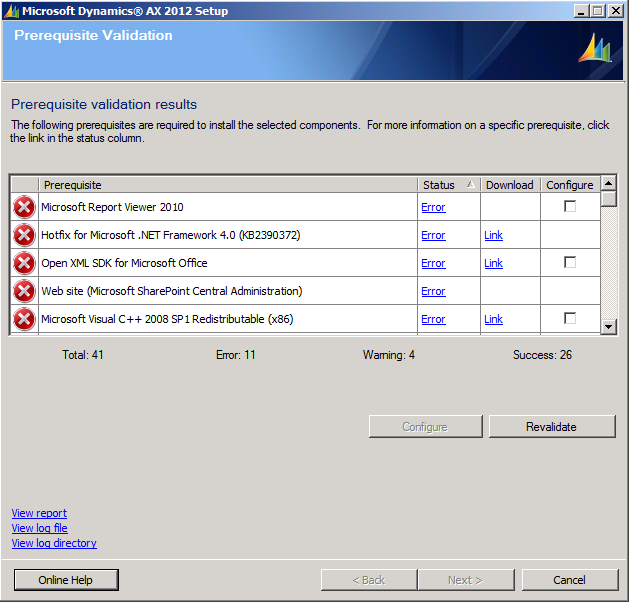Open the View log file link
The image size is (629, 602).
[x=40, y=528]
